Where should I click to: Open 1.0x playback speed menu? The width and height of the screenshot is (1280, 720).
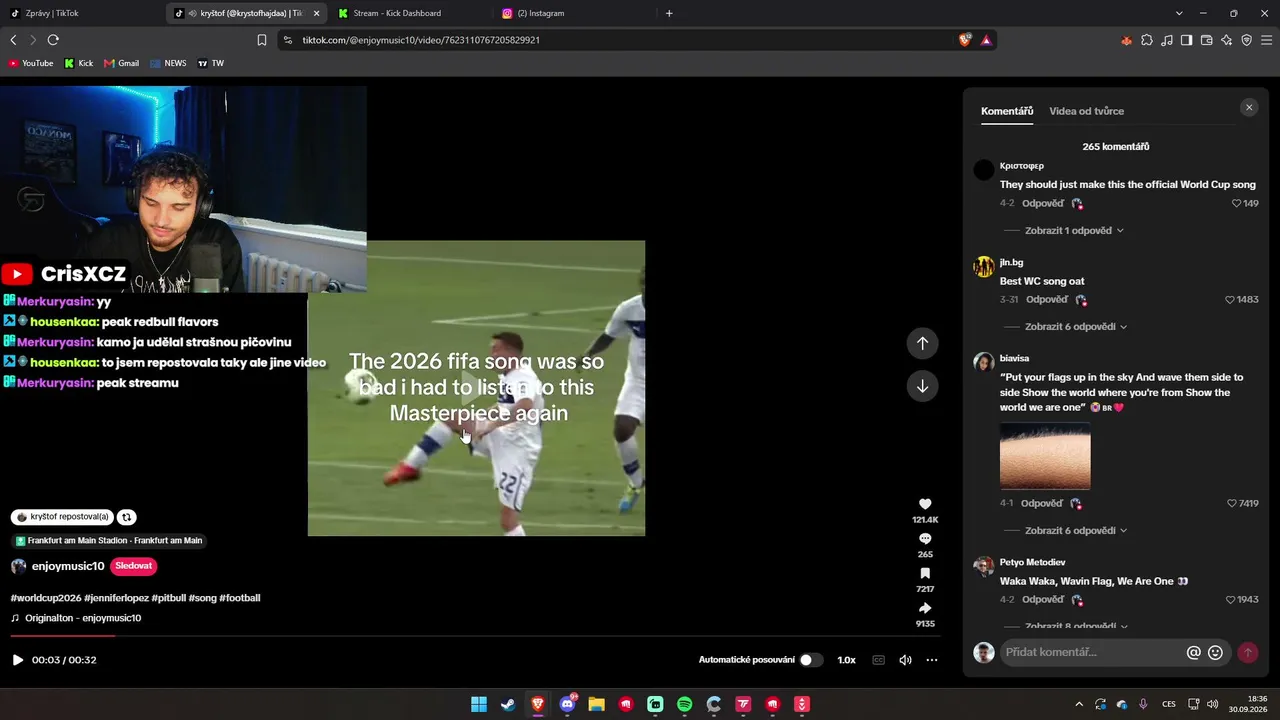(846, 660)
